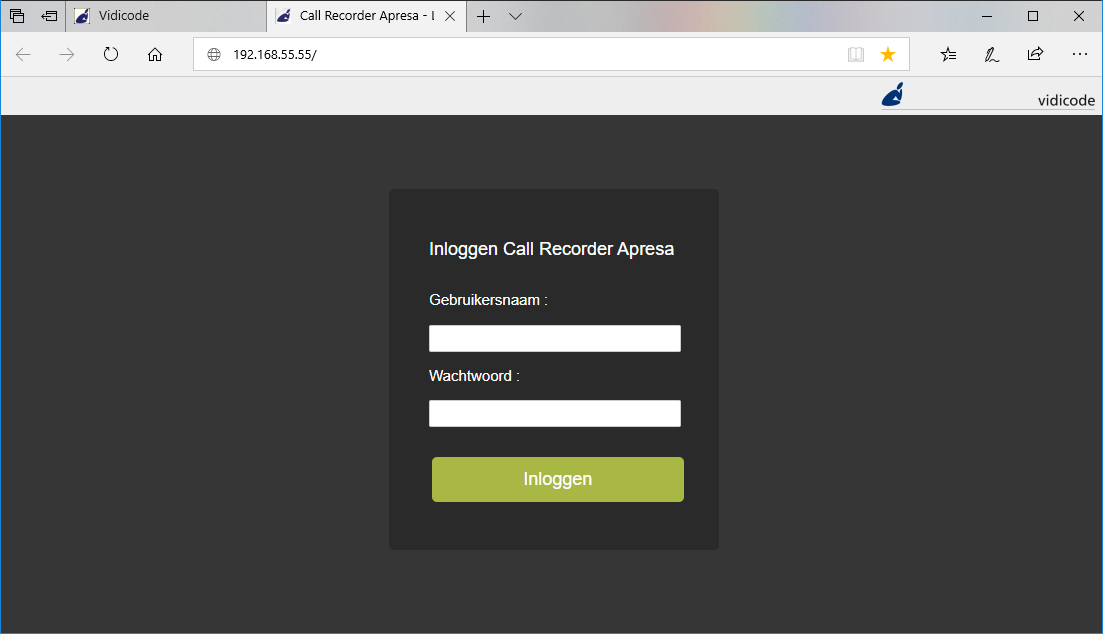Switch to the Vidicode tab
The width and height of the screenshot is (1103, 634).
166,16
